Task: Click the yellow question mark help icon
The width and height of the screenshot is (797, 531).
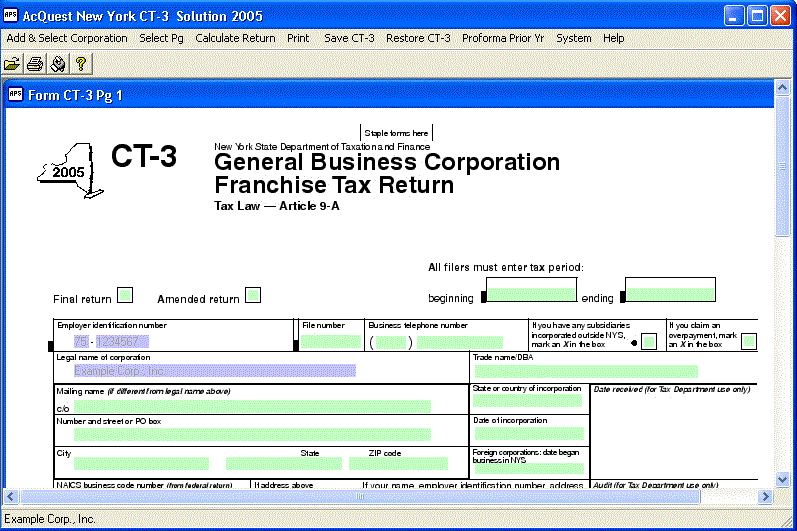Action: pos(80,64)
